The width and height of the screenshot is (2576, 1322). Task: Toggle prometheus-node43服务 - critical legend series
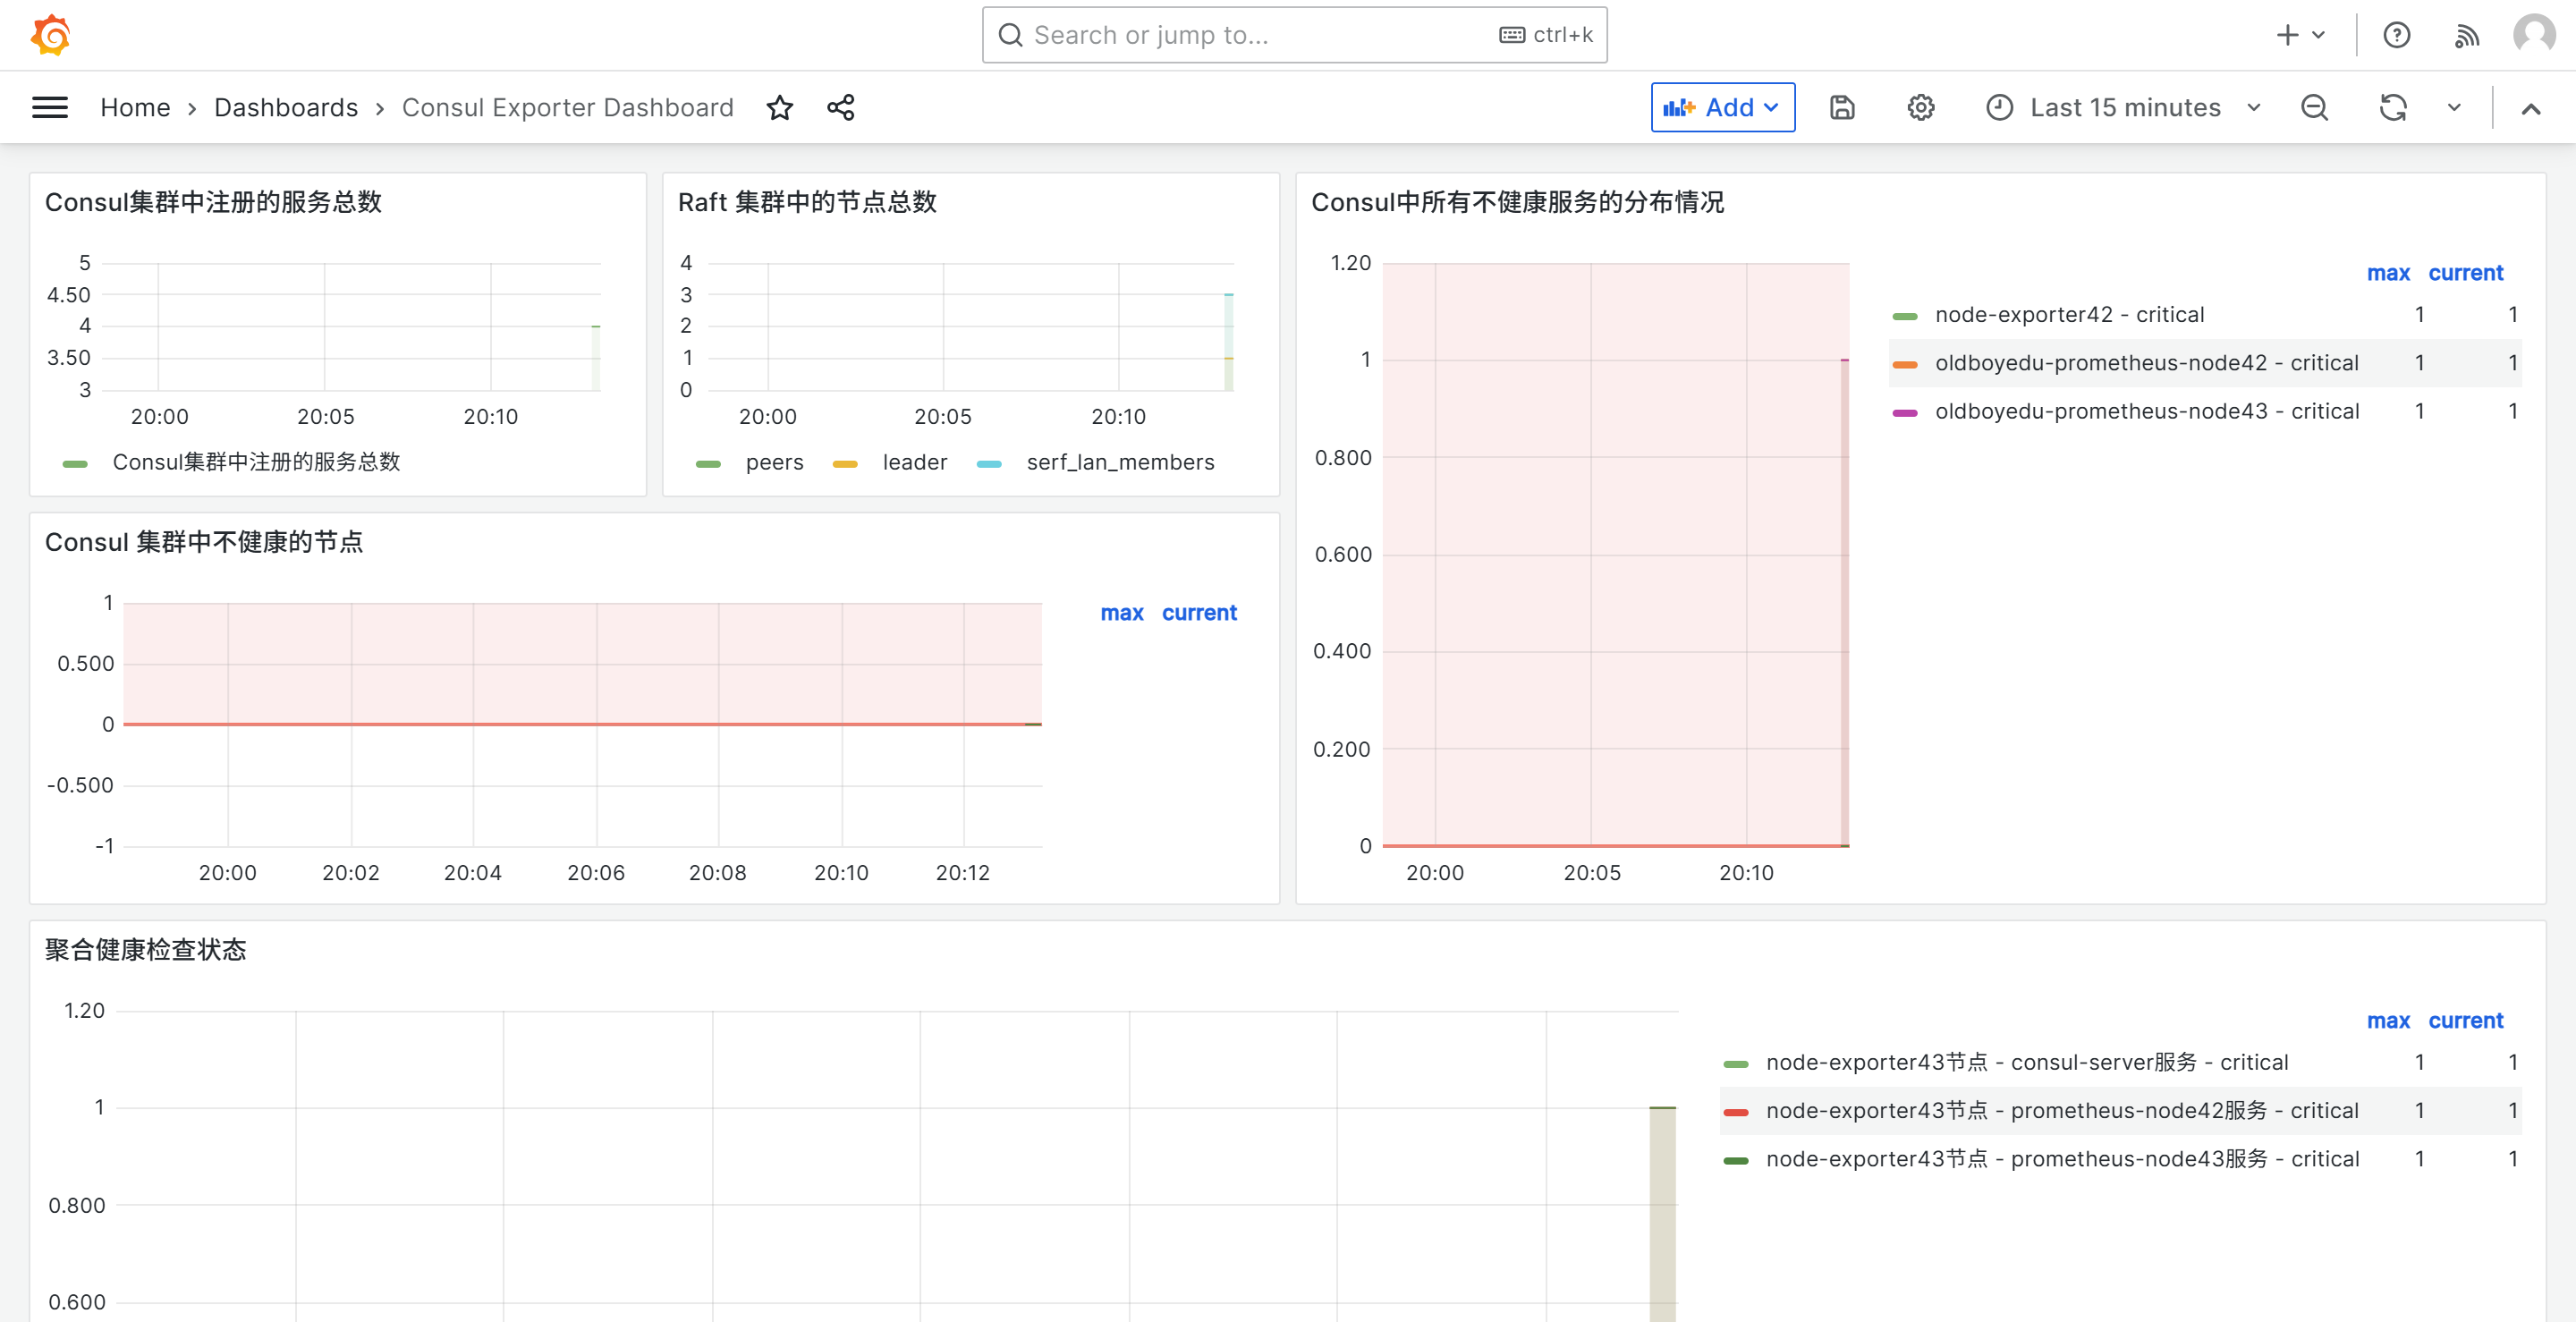pos(2062,1159)
